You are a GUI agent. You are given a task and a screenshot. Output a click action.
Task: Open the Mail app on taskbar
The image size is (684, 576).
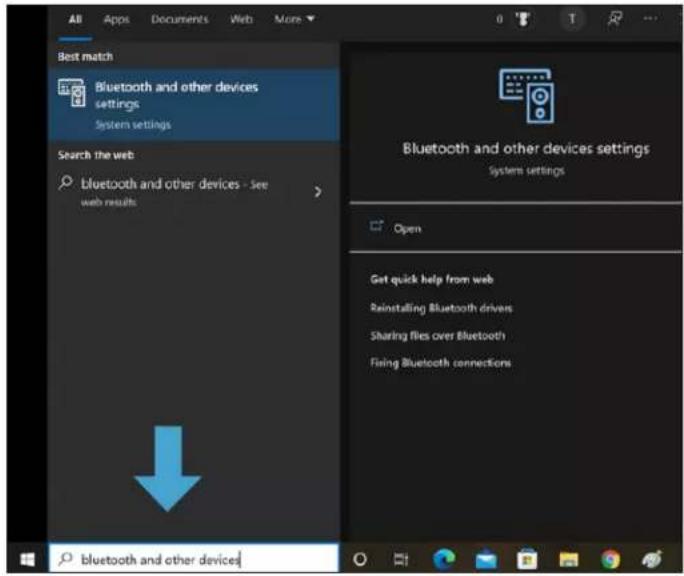click(486, 560)
